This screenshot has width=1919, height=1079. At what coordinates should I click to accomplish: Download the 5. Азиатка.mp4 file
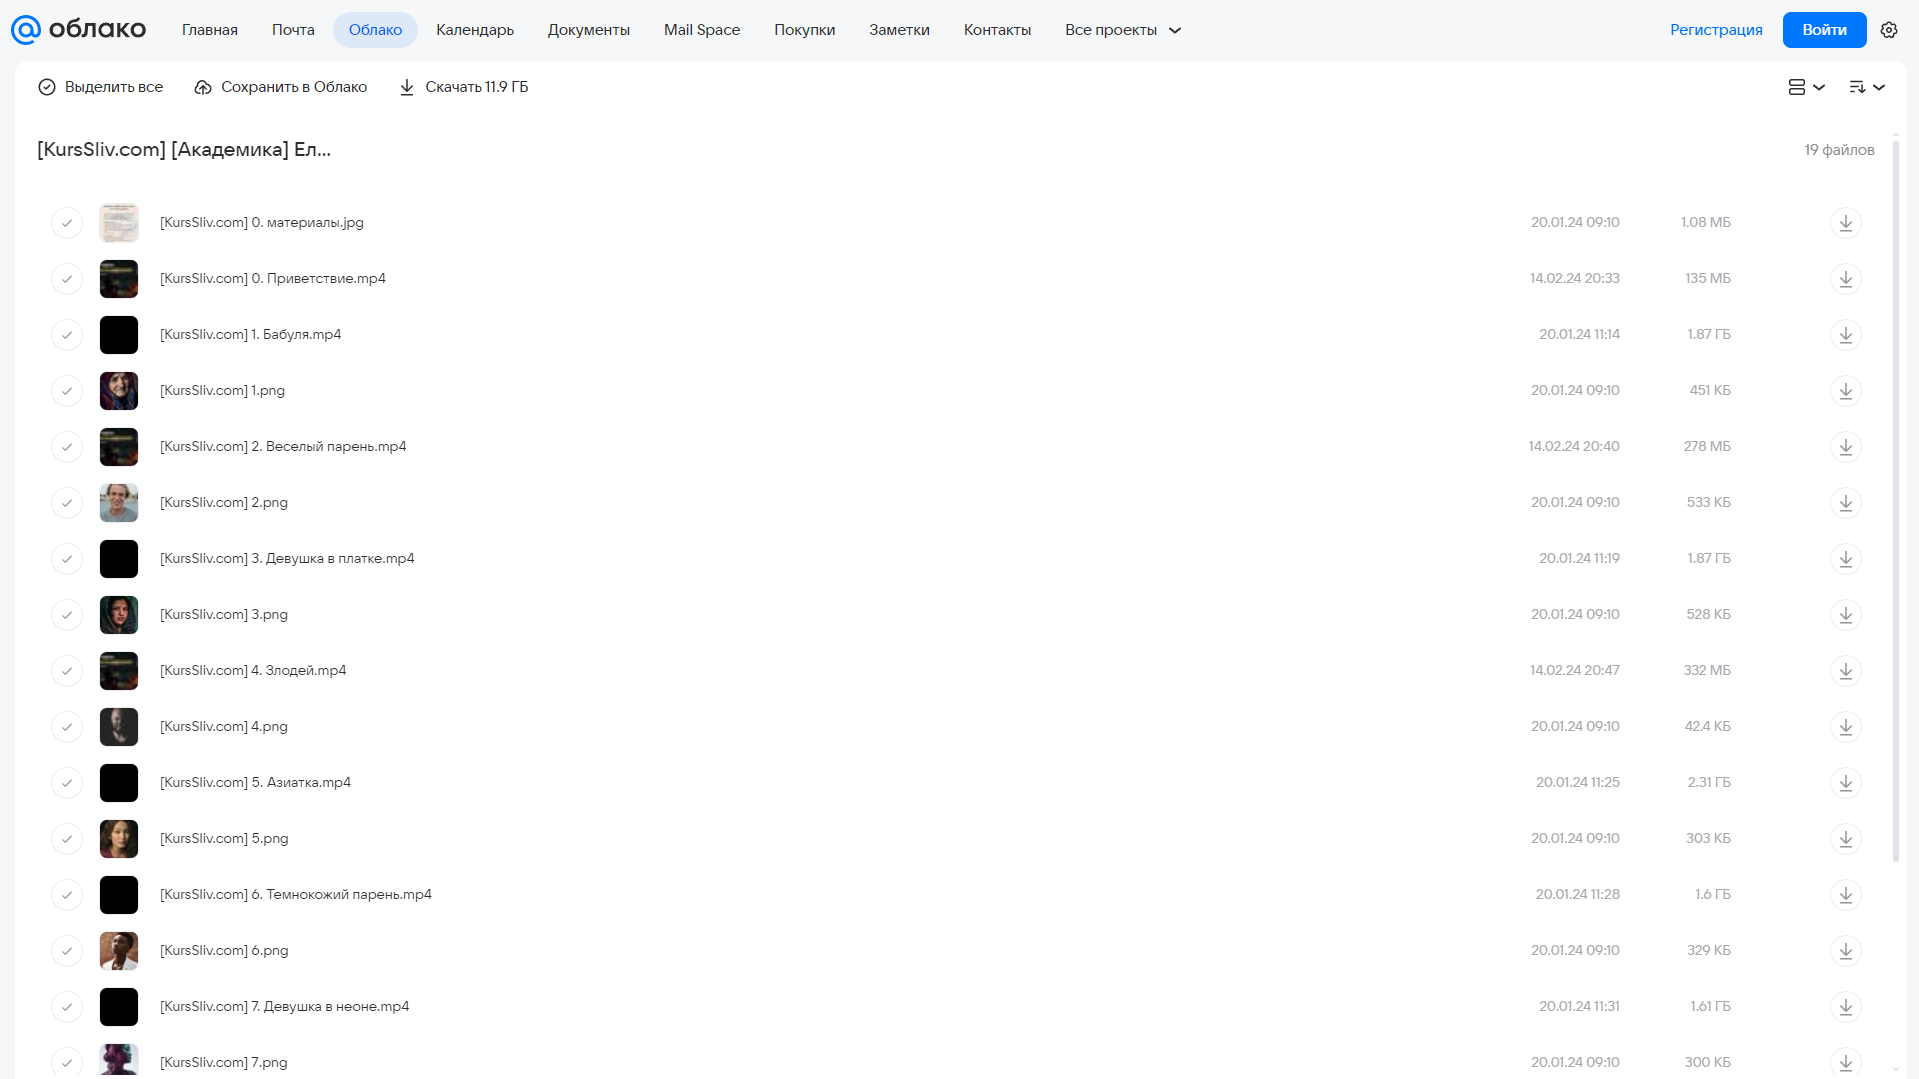click(1846, 783)
